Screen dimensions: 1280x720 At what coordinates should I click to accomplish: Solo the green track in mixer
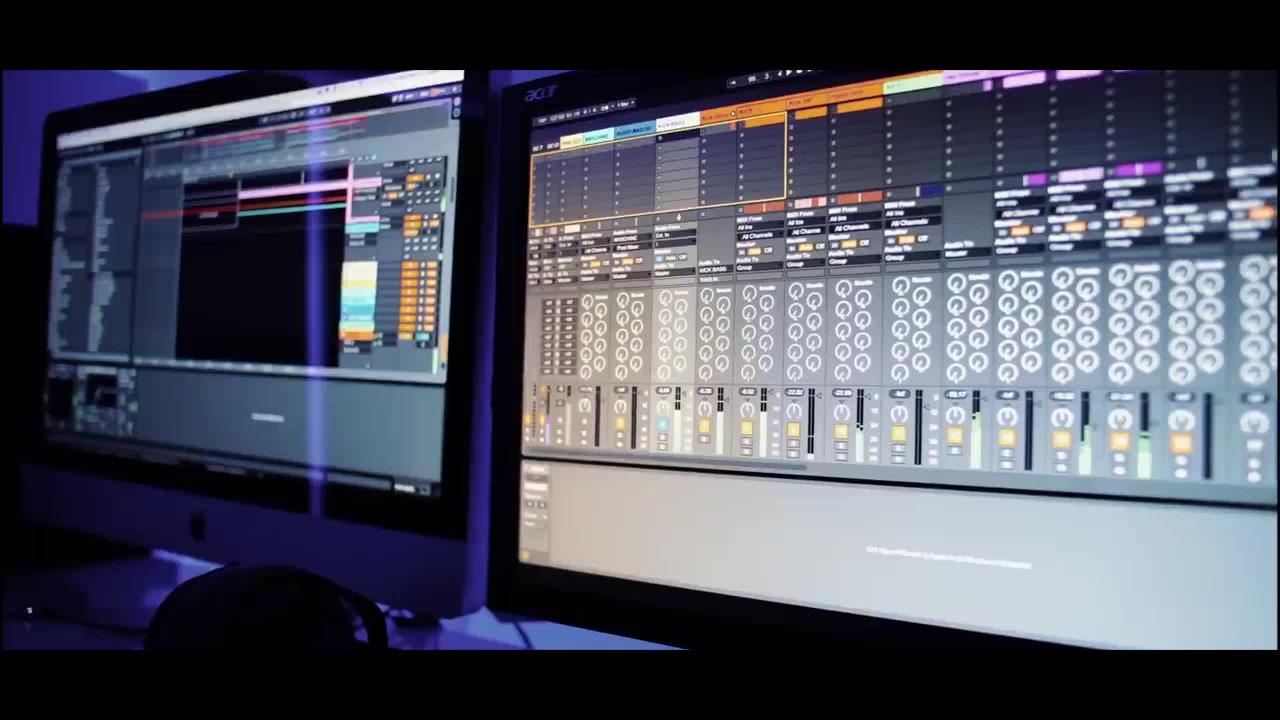[898, 447]
